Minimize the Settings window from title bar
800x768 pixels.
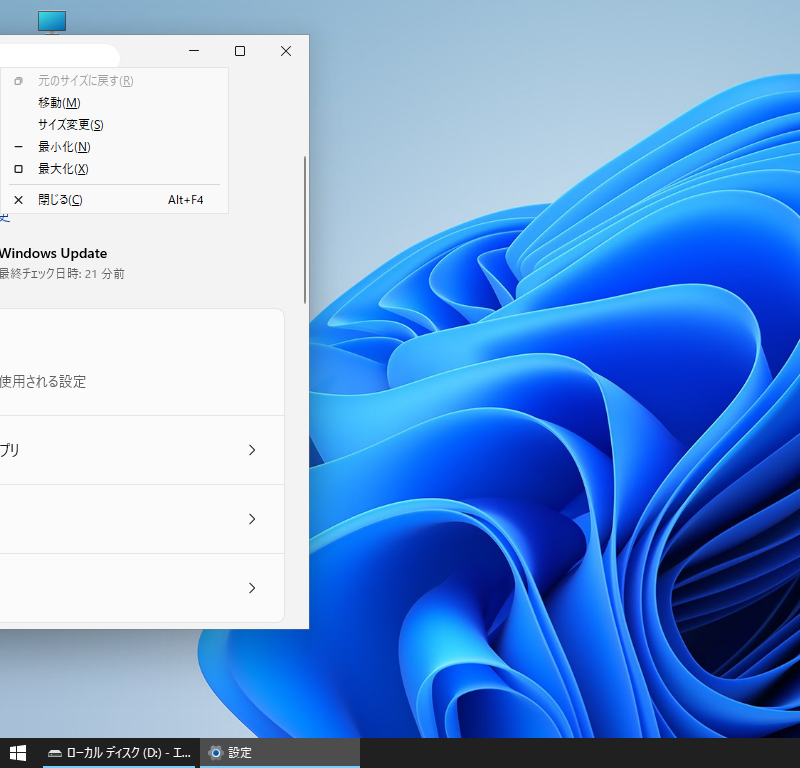pyautogui.click(x=194, y=51)
